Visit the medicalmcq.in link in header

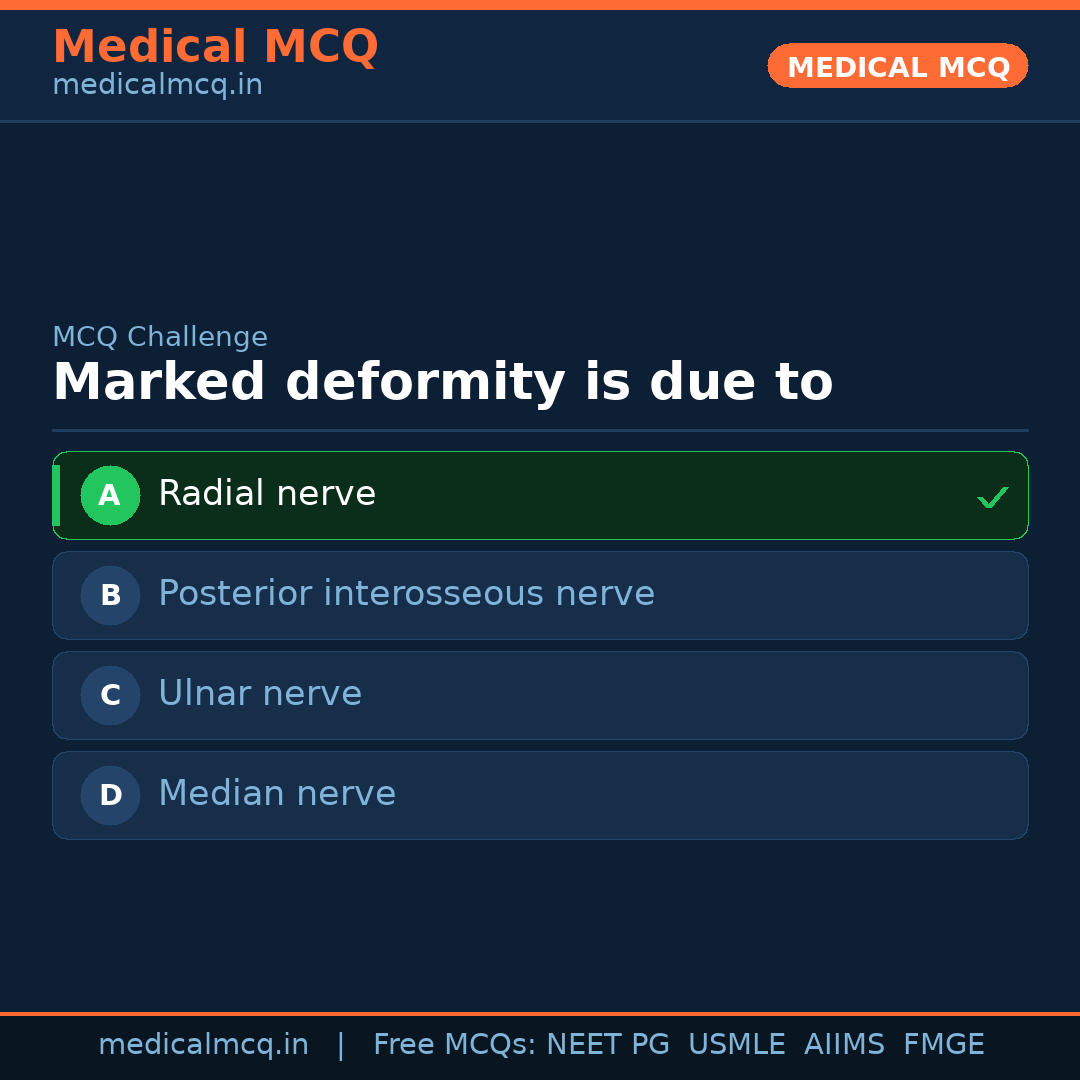(x=157, y=84)
